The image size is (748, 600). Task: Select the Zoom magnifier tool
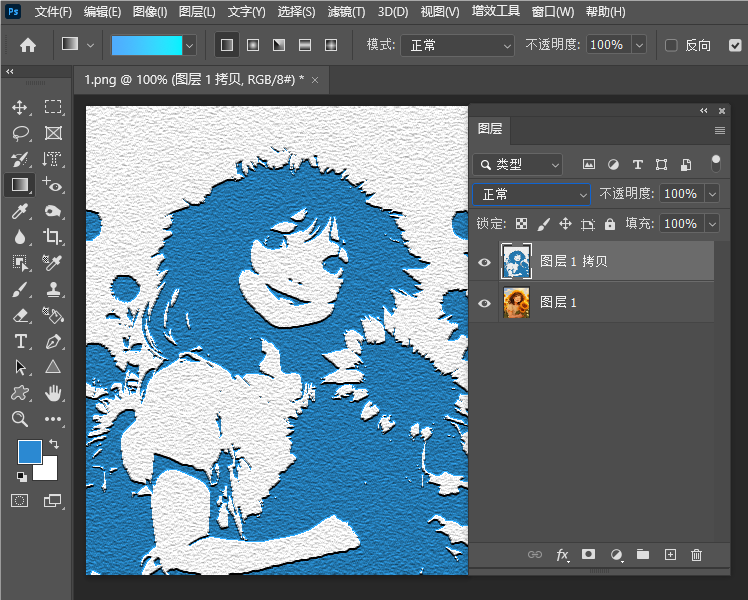pyautogui.click(x=20, y=419)
